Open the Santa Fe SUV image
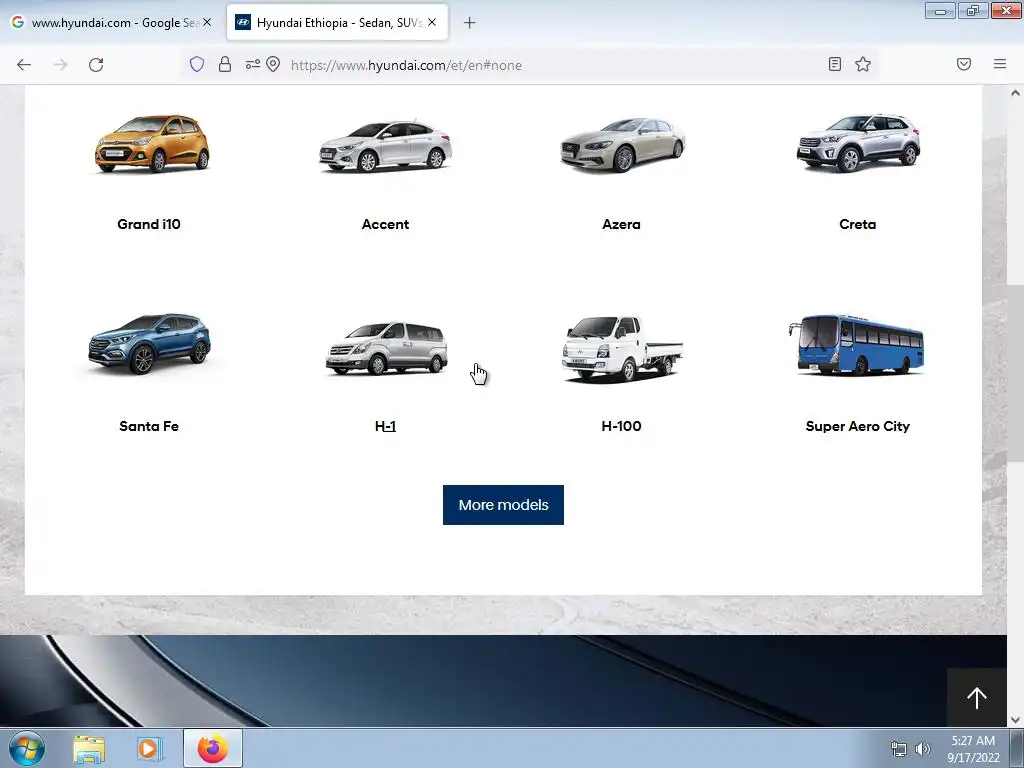This screenshot has height=768, width=1024. click(150, 344)
